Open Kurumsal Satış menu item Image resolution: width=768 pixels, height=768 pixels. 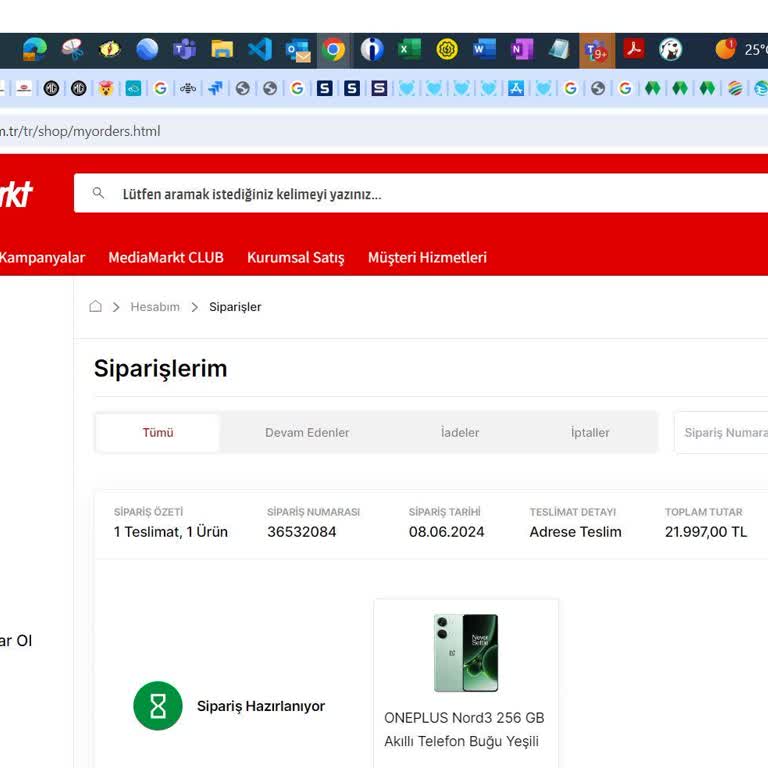point(296,258)
